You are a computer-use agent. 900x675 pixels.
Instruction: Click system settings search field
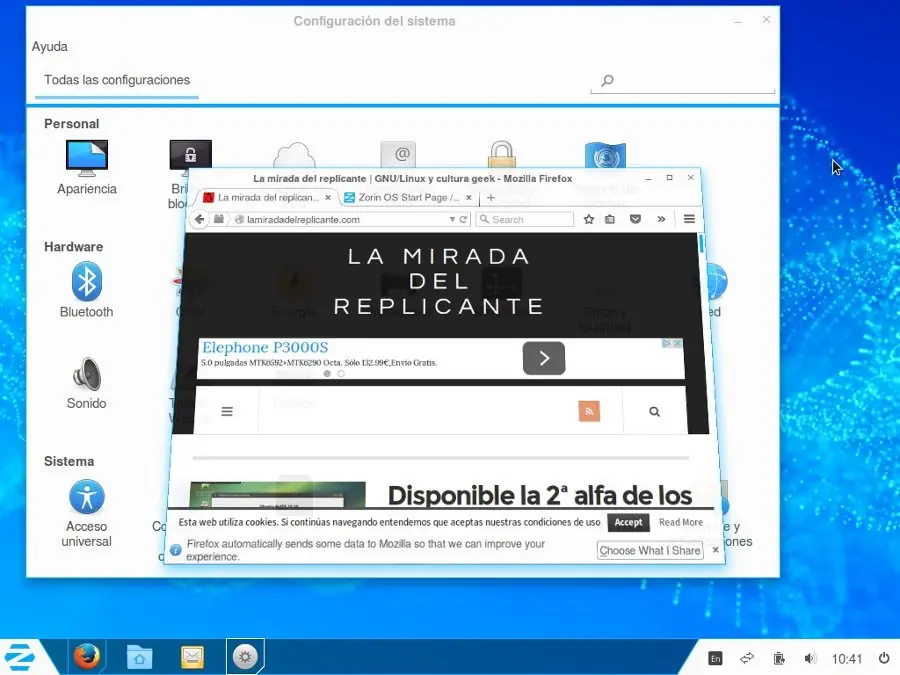coord(682,81)
